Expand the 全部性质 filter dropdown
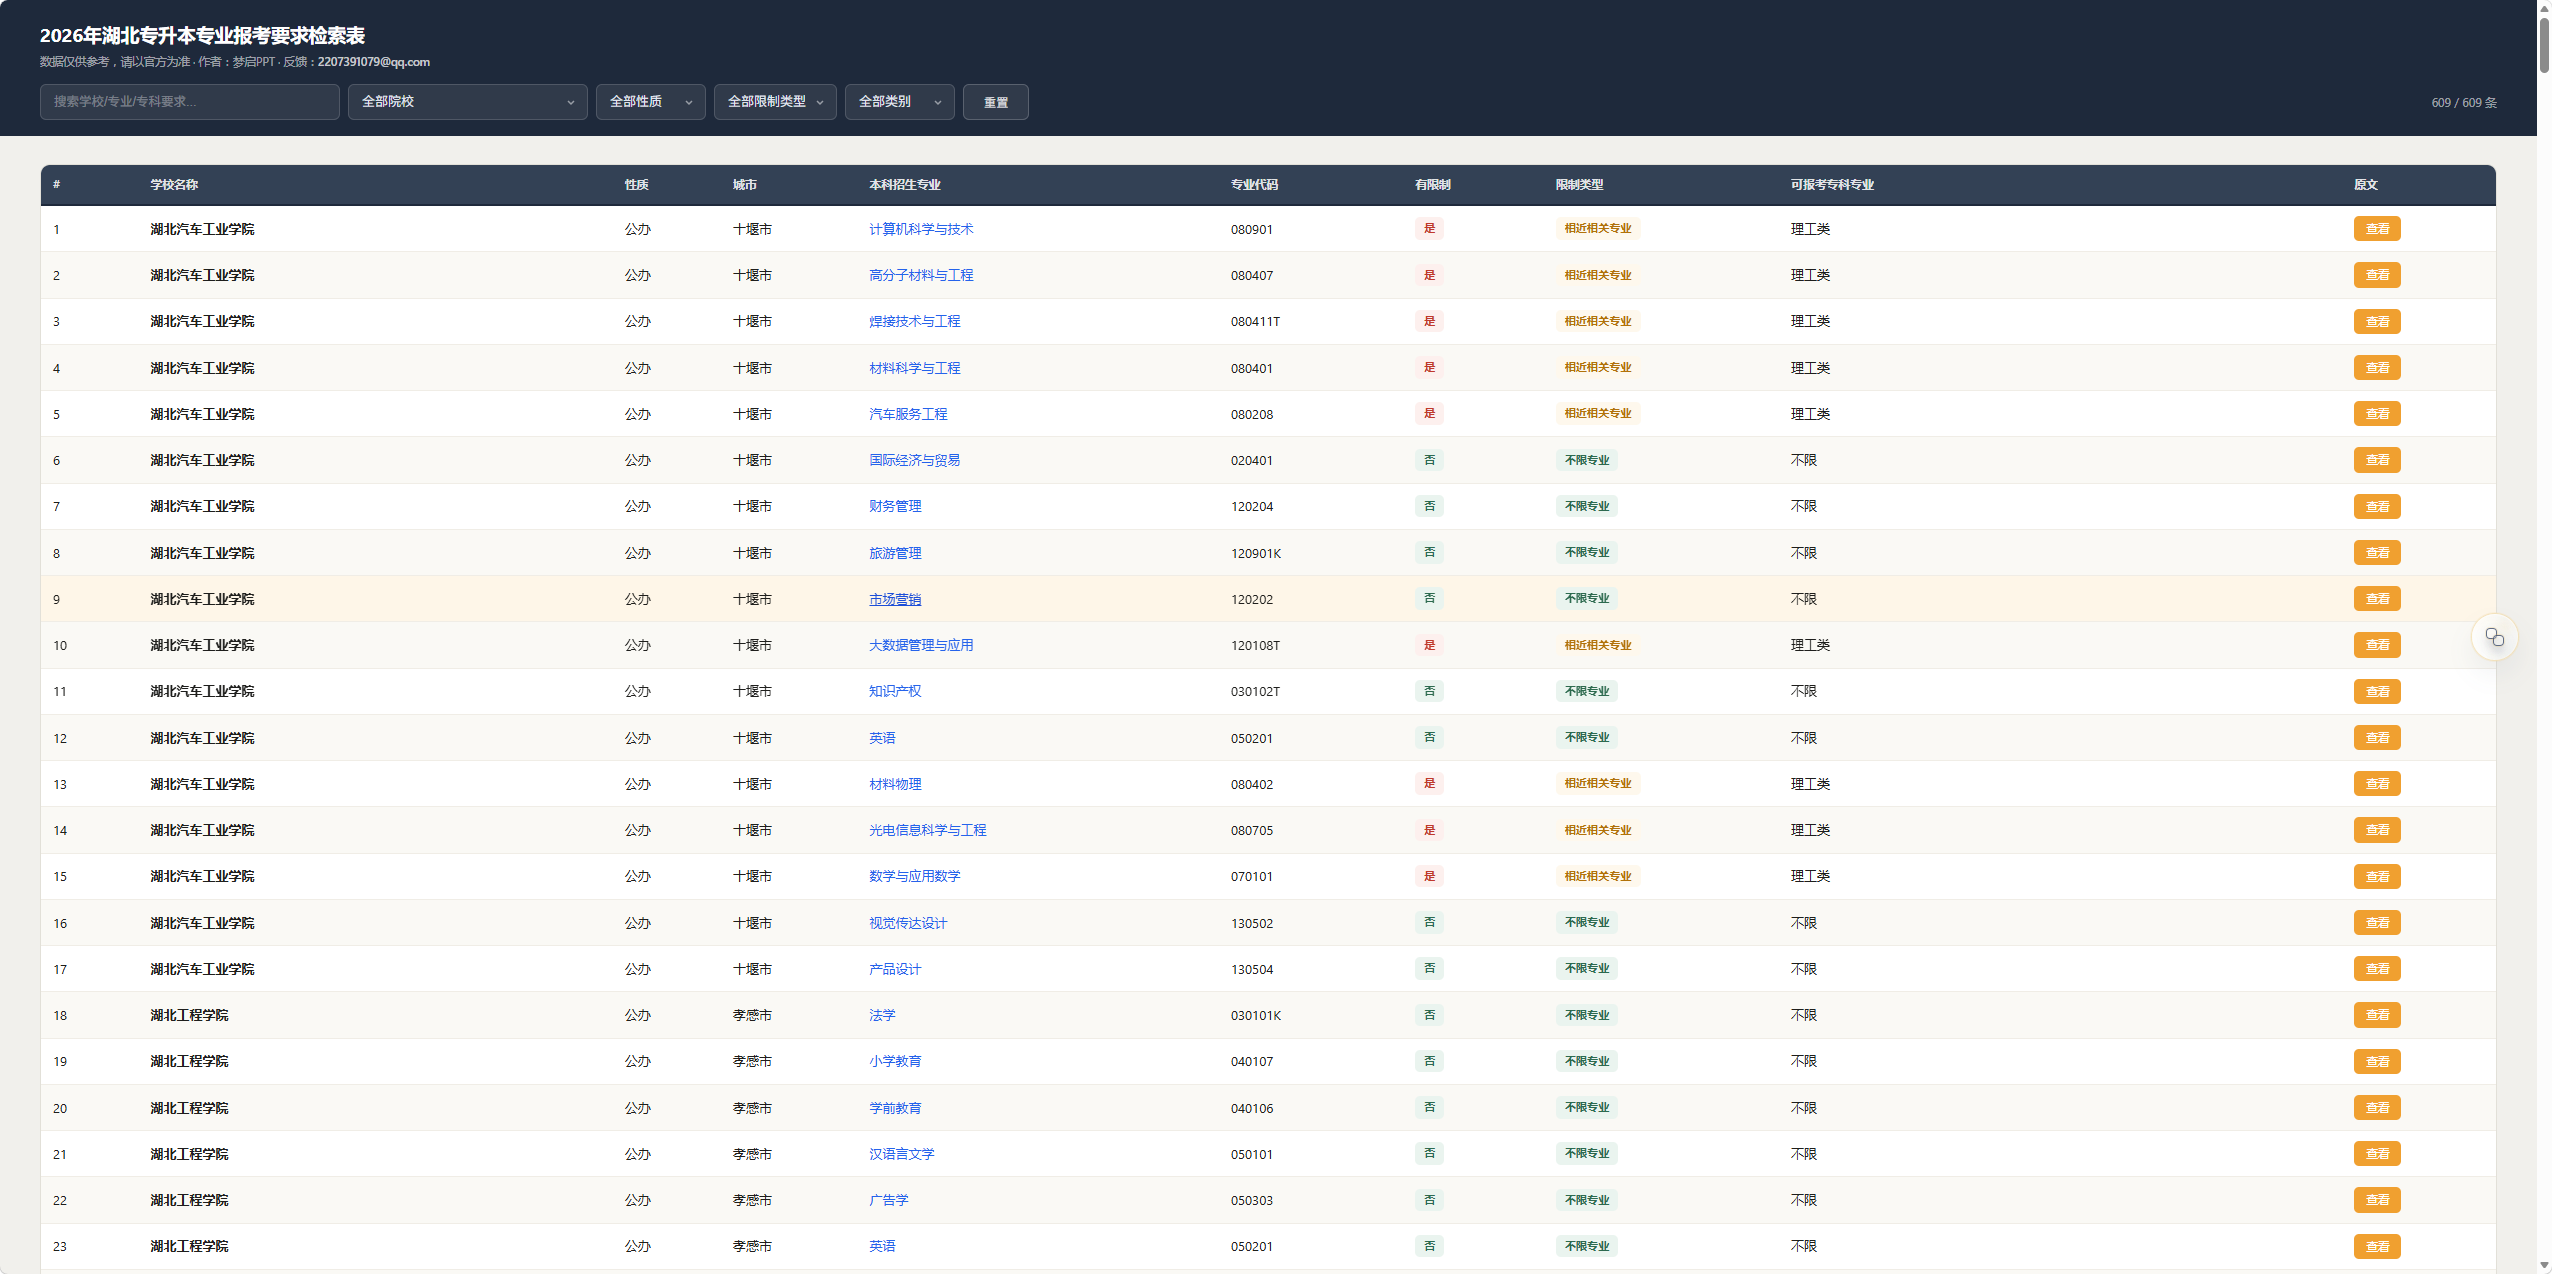The image size is (2552, 1274). pos(650,102)
